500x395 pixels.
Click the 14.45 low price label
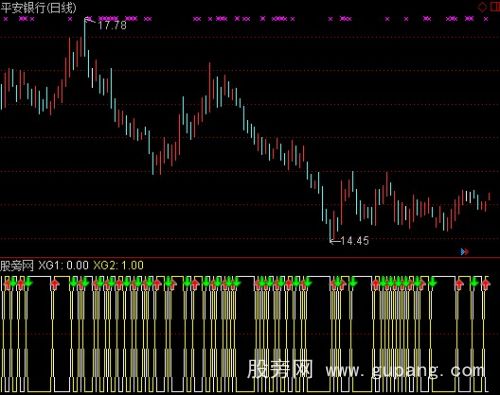[x=355, y=241]
